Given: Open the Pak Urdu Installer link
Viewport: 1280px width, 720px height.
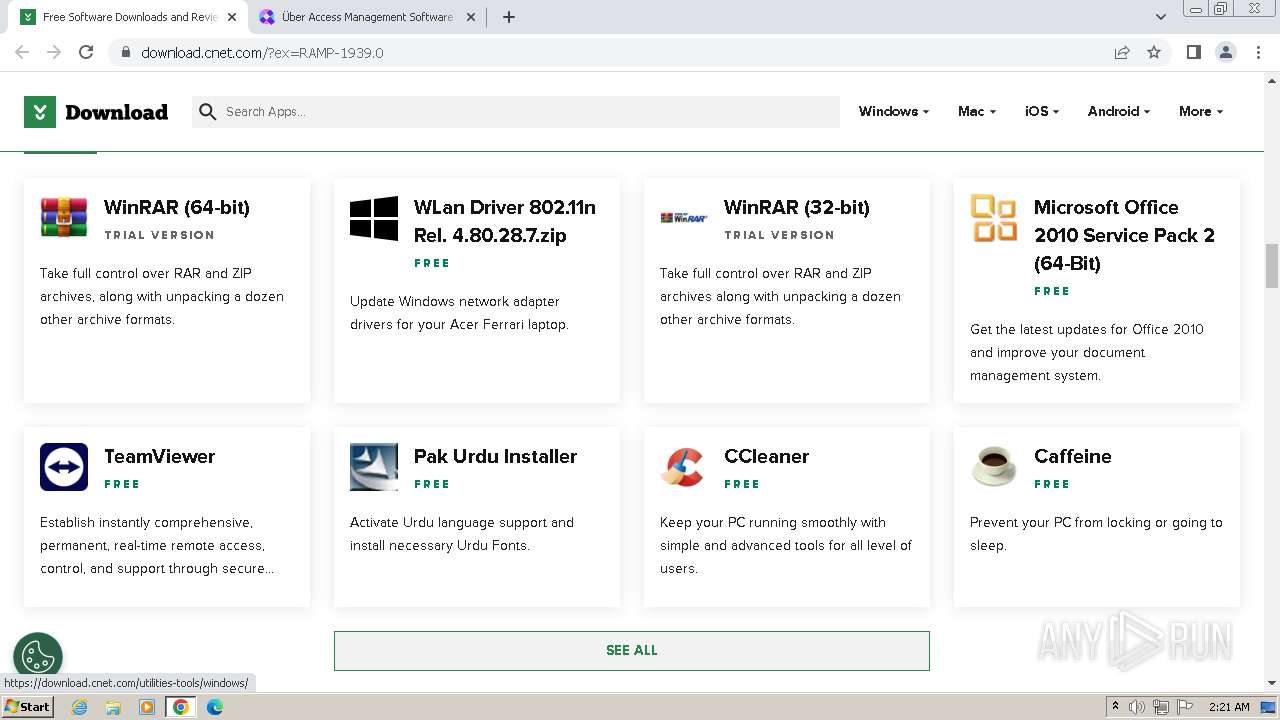Looking at the screenshot, I should click(x=496, y=456).
